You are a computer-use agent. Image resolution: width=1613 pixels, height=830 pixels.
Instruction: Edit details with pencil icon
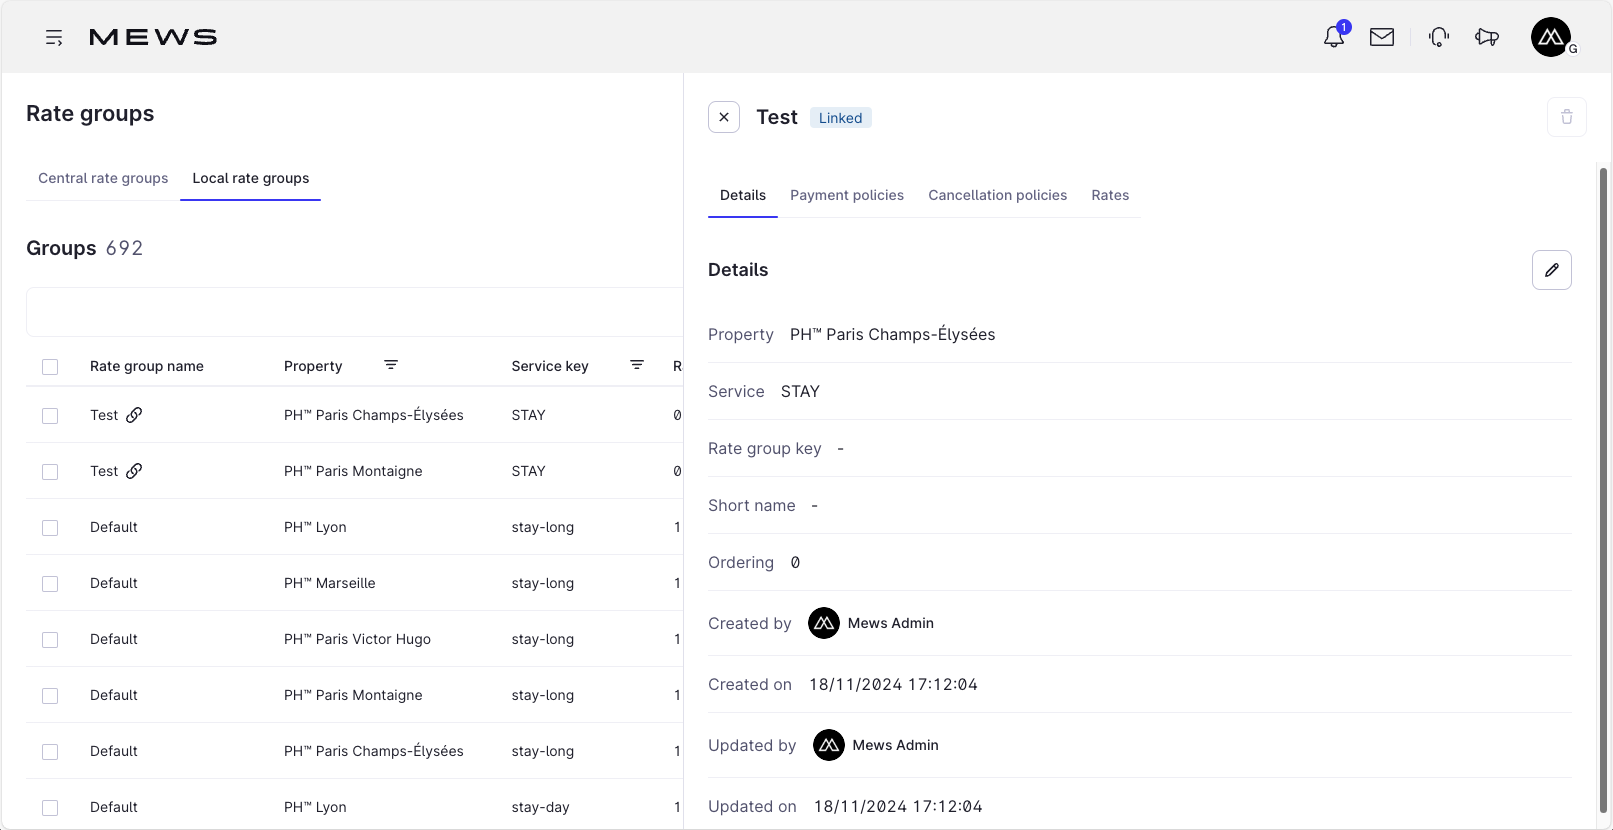1552,270
